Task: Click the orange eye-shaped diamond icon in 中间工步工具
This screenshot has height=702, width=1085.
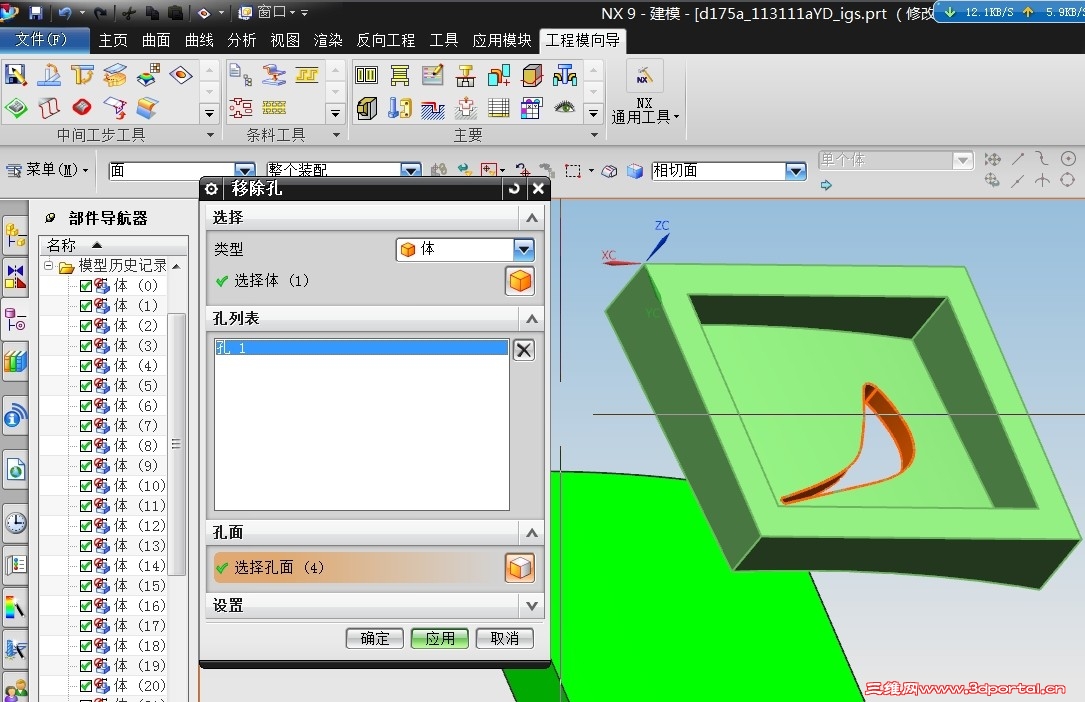Action: coord(181,74)
